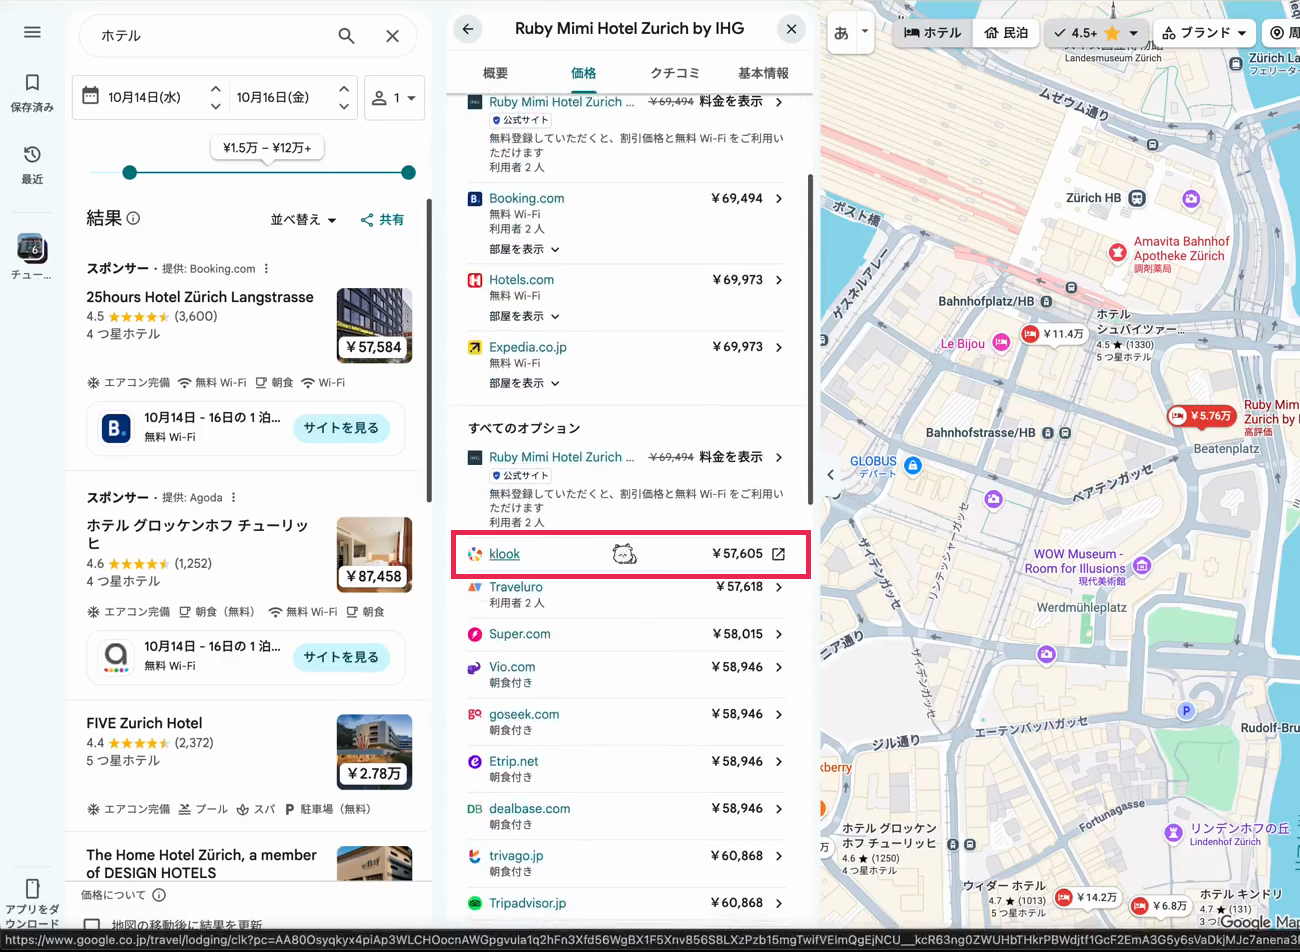Open the three-dot menu of the Agoda sponsored ad
The width and height of the screenshot is (1300, 952).
(233, 497)
